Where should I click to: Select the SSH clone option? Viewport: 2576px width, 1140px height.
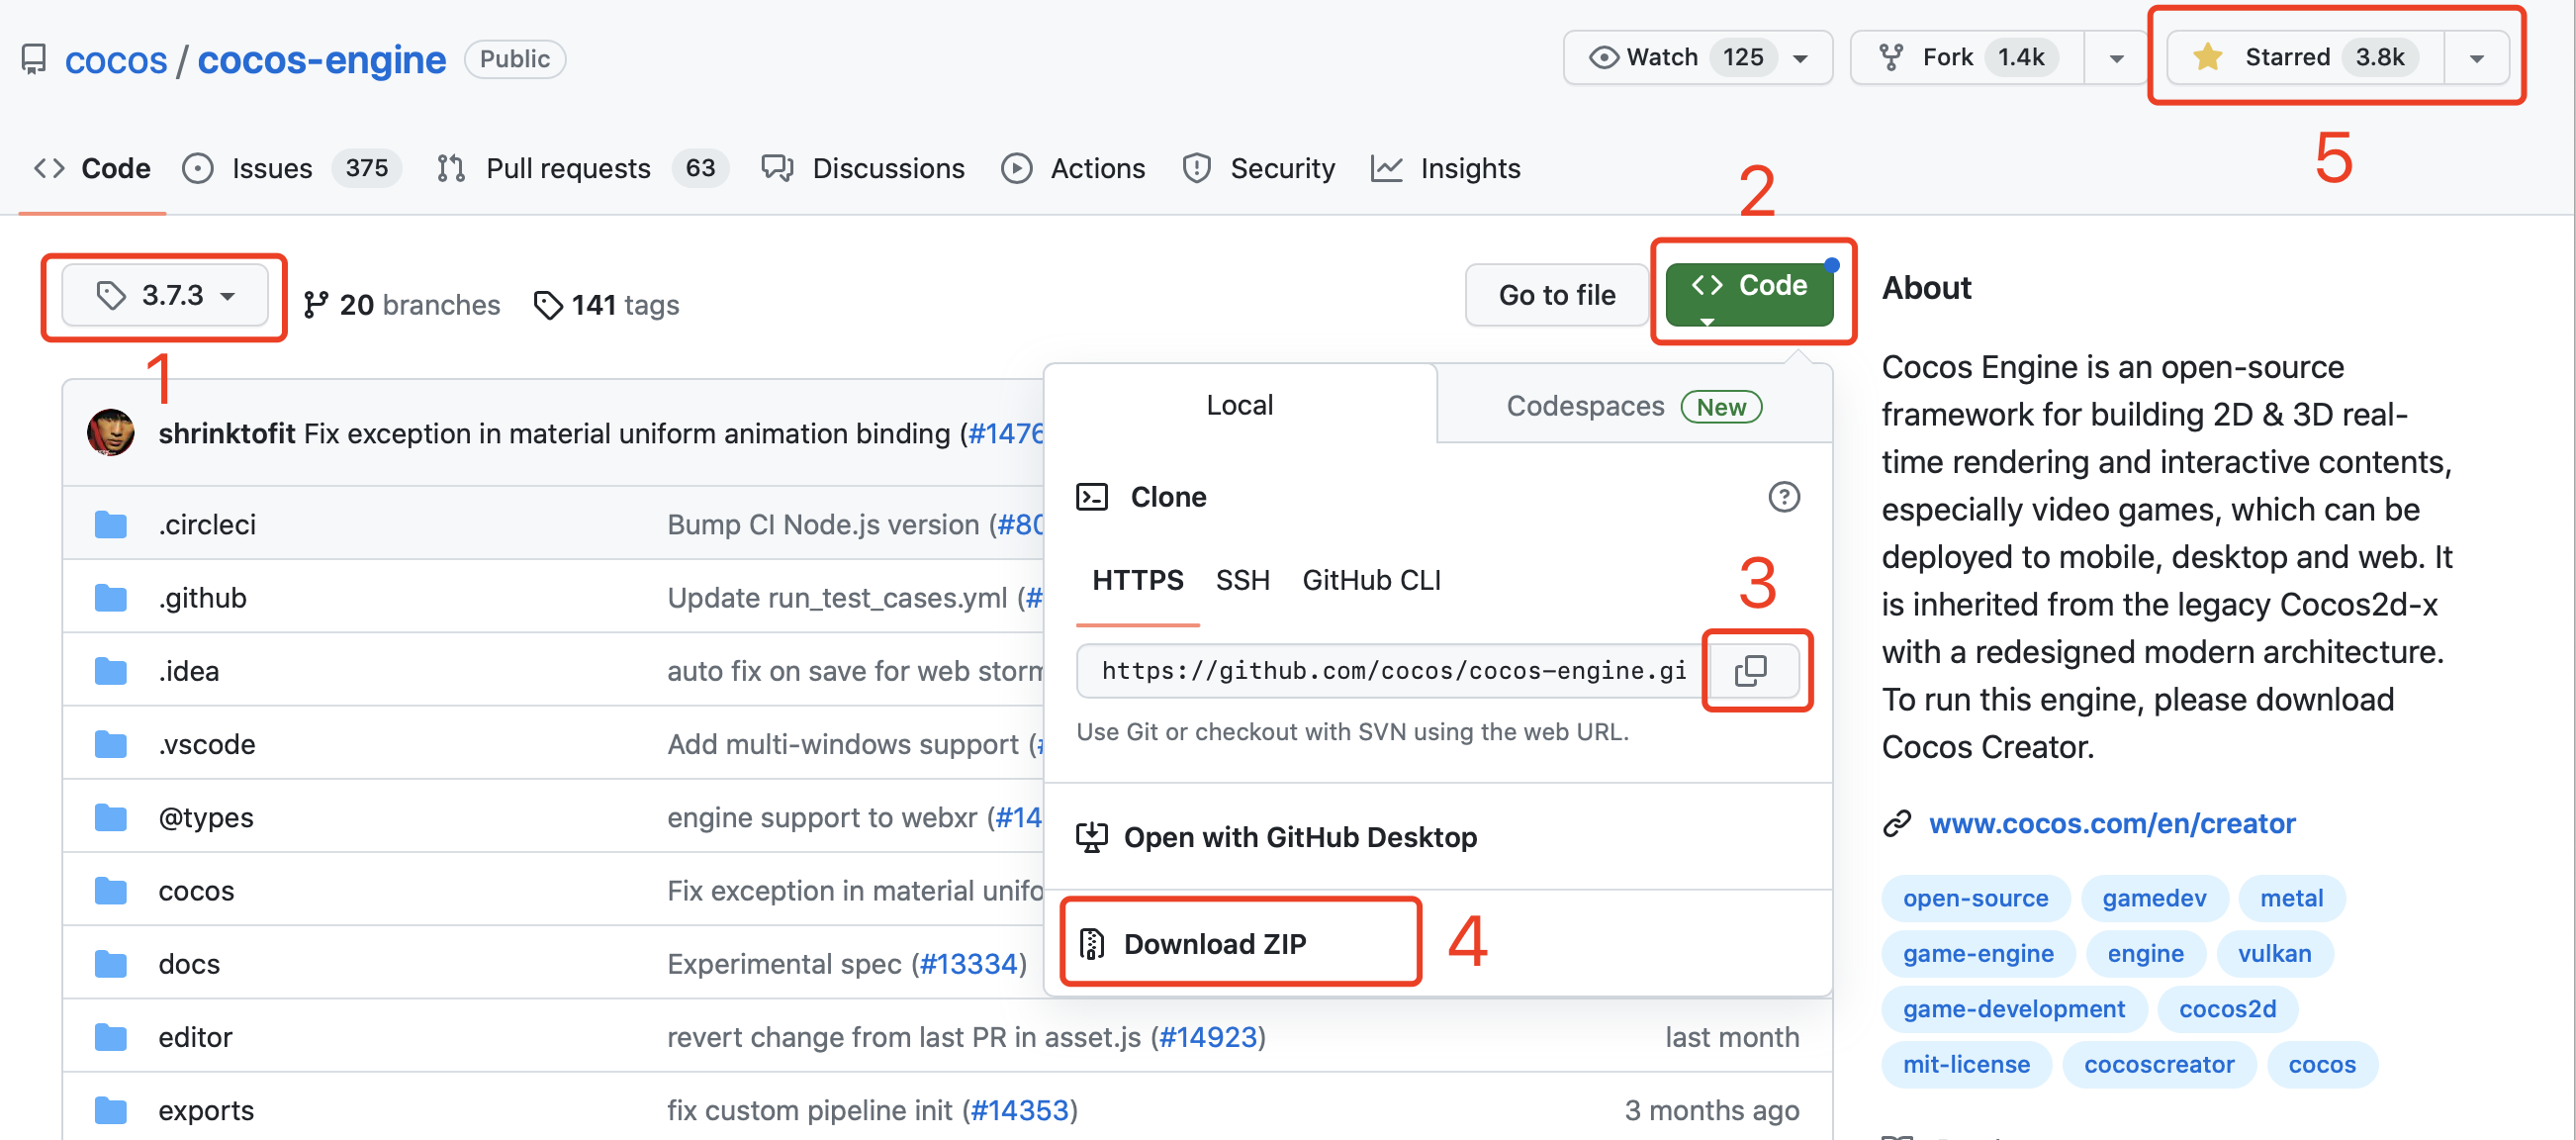1242,580
